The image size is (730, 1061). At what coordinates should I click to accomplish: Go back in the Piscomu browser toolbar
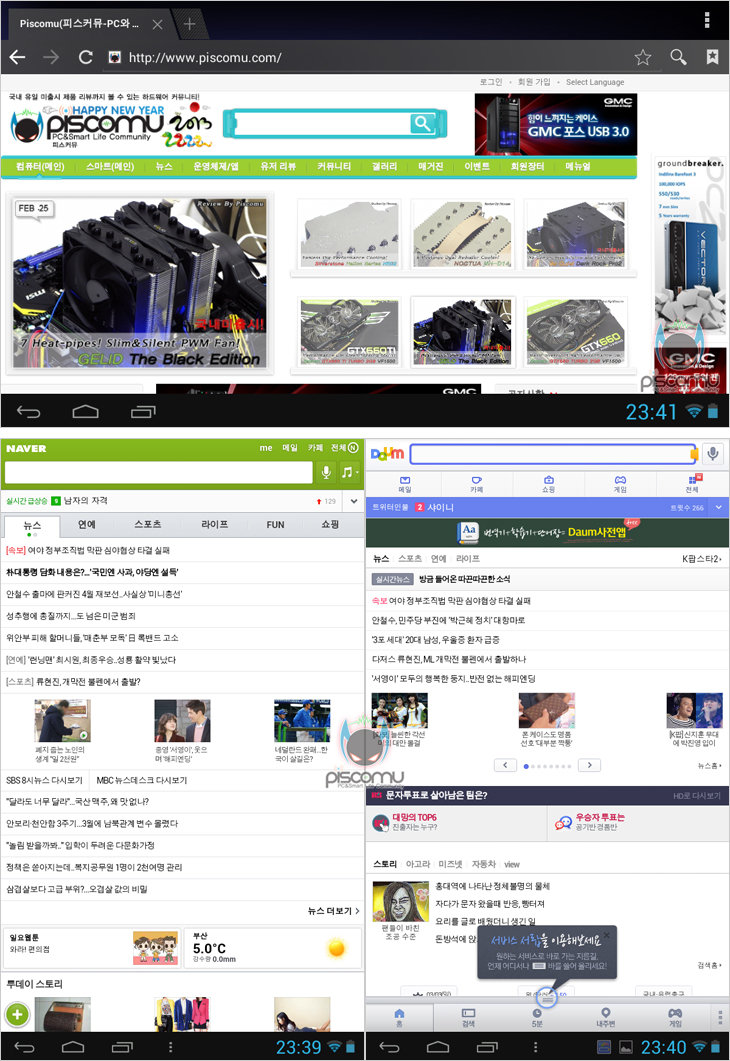18,58
